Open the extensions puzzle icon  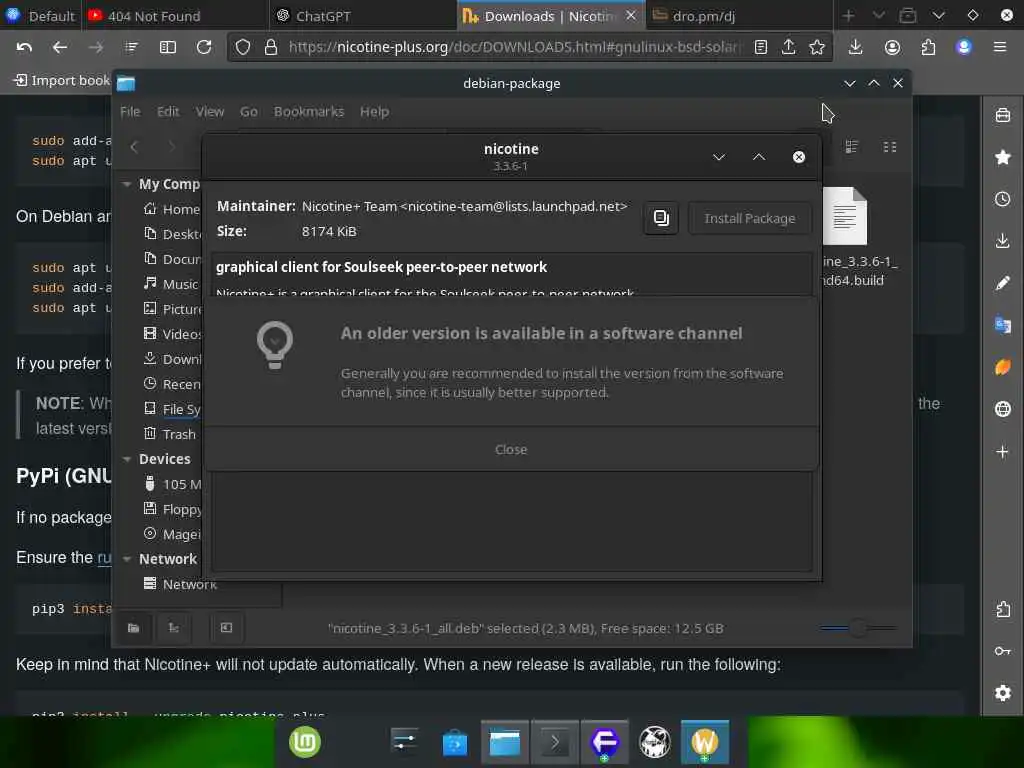(928, 47)
